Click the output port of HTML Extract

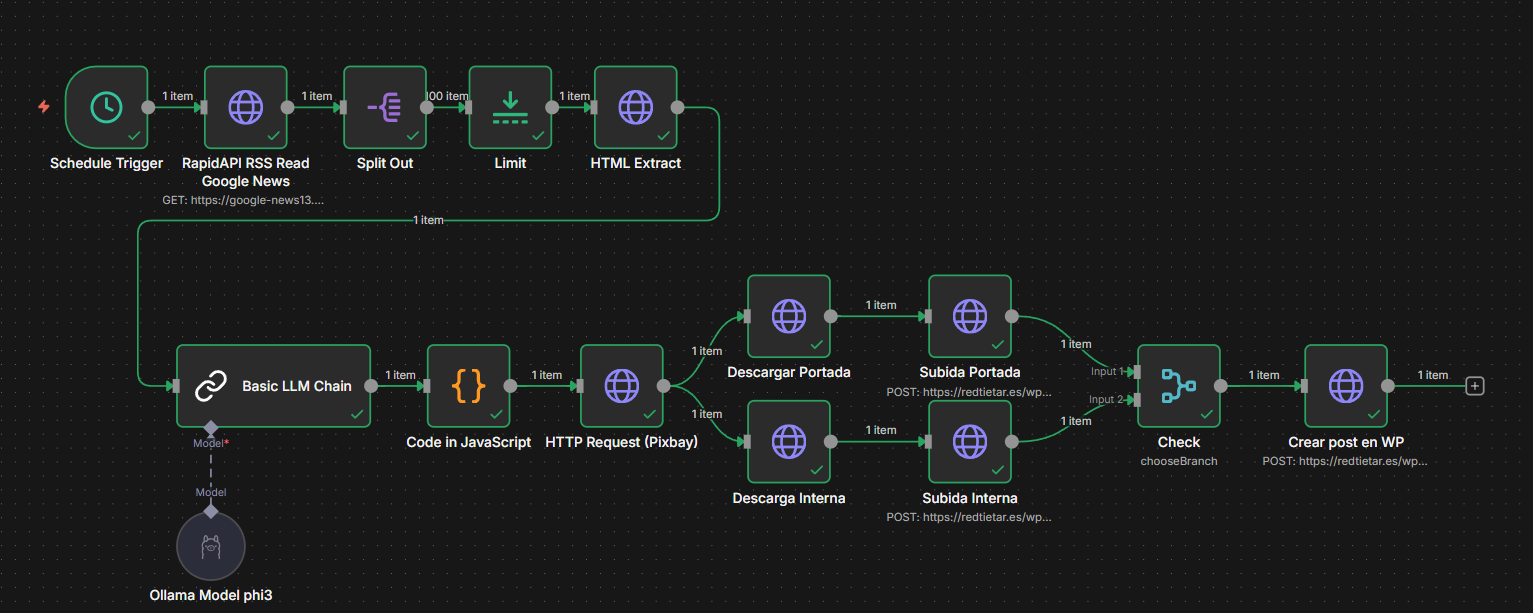click(x=677, y=107)
